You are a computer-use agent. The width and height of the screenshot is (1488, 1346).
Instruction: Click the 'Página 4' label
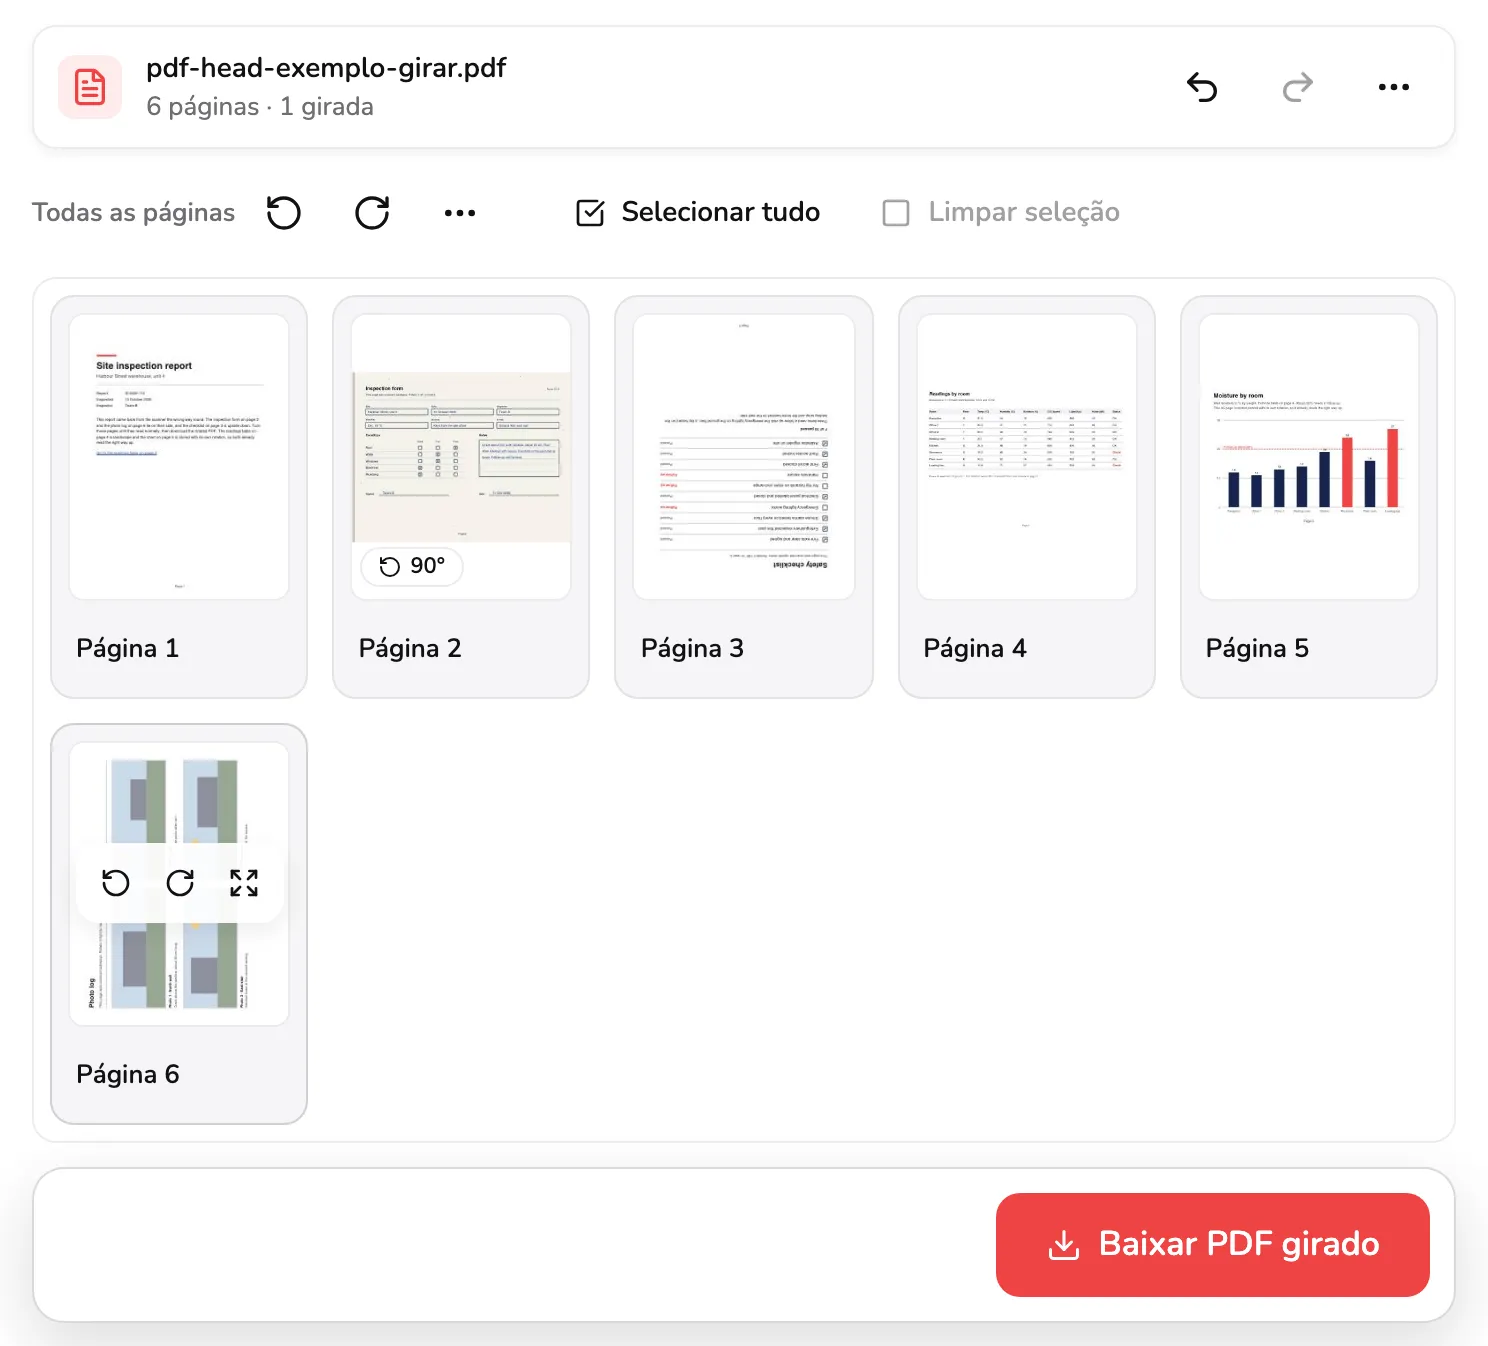[975, 648]
